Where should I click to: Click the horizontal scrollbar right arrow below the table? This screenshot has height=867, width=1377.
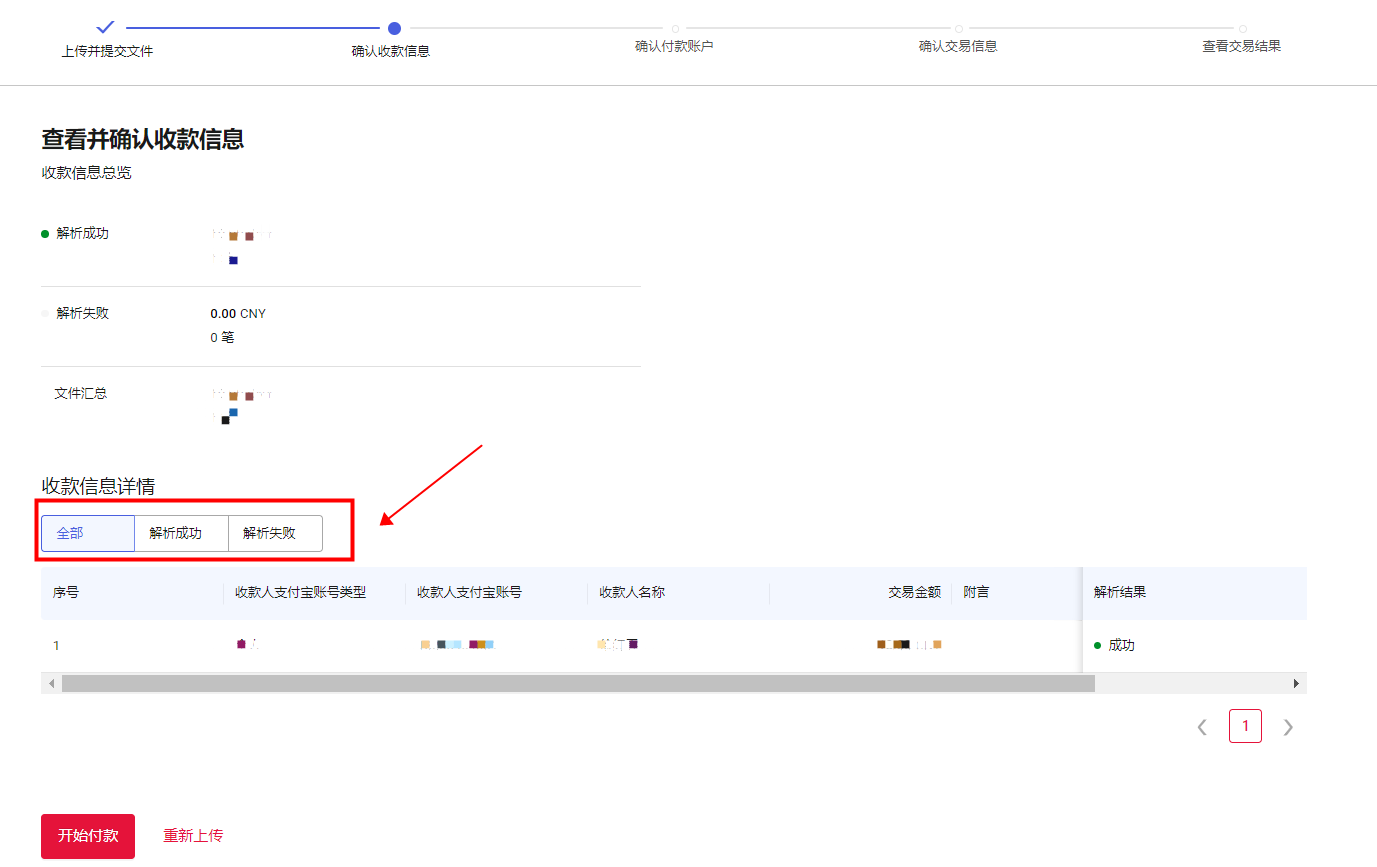[1296, 682]
